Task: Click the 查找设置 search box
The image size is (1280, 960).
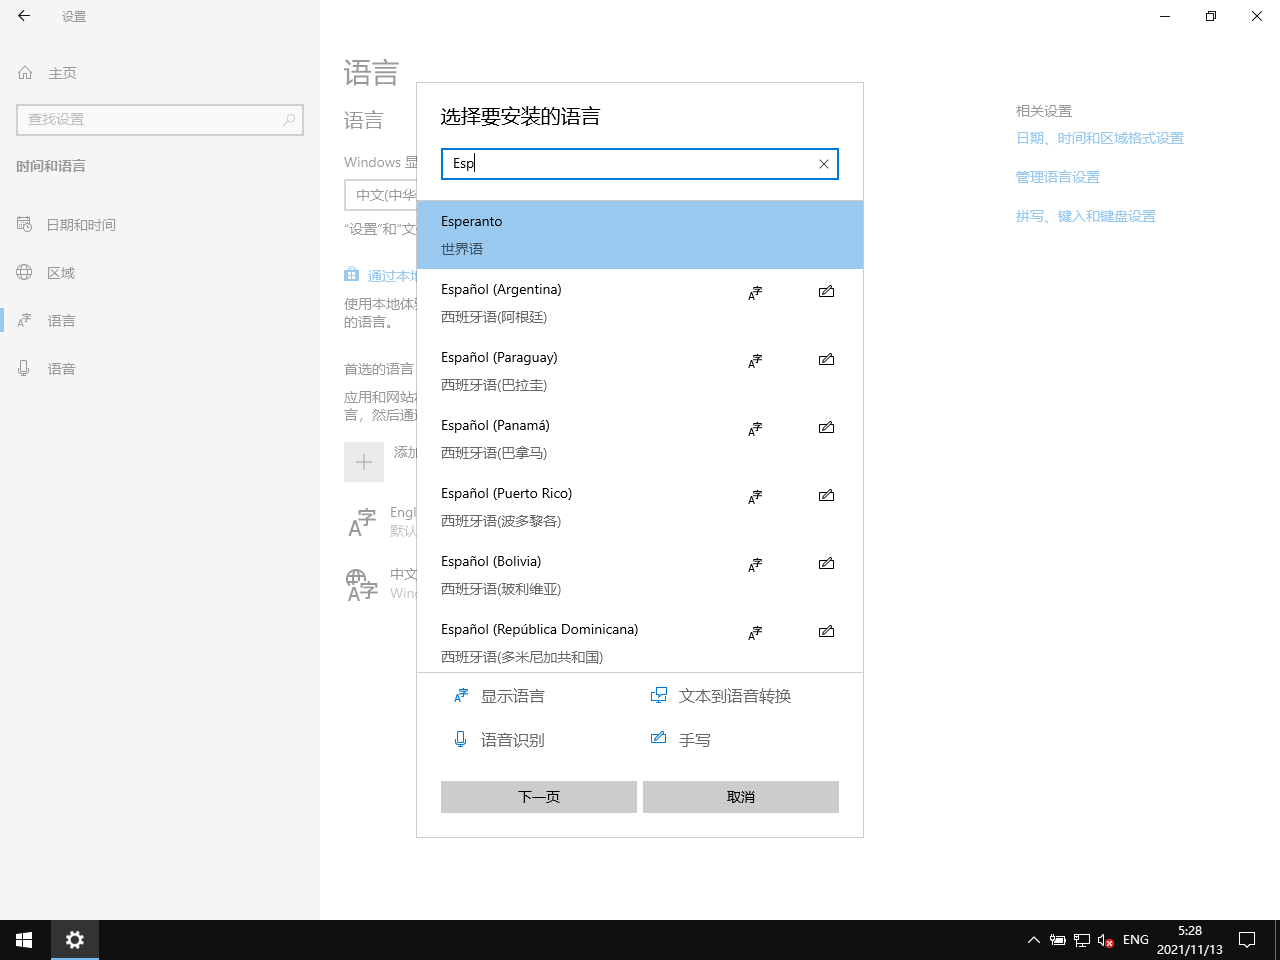Action: pos(150,119)
